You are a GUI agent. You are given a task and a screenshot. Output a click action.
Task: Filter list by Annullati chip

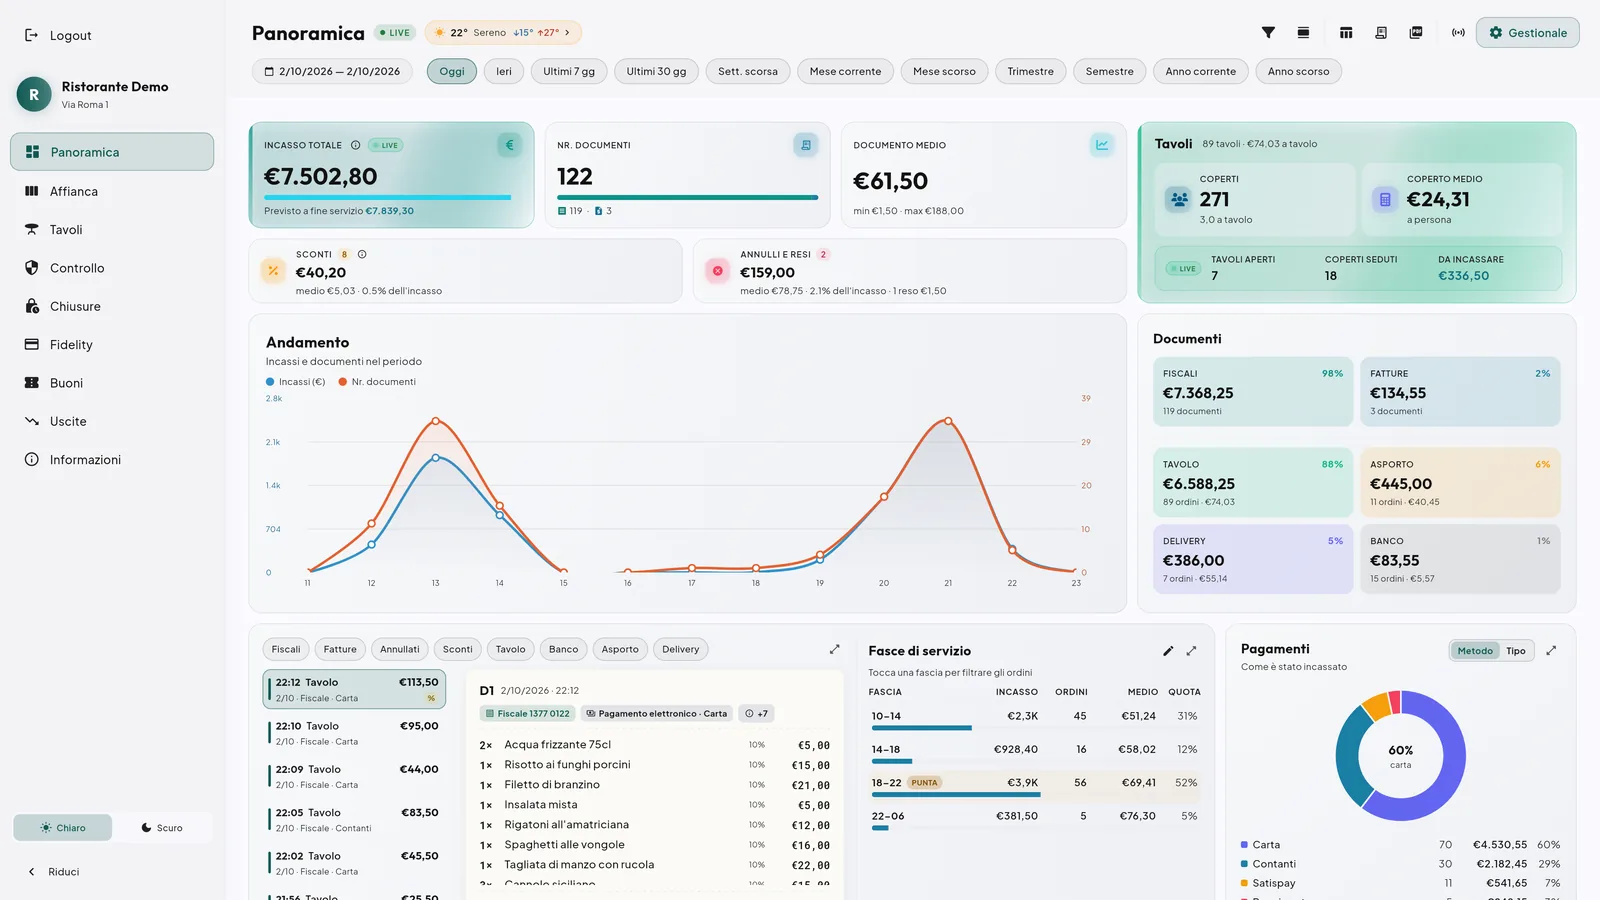(x=400, y=649)
